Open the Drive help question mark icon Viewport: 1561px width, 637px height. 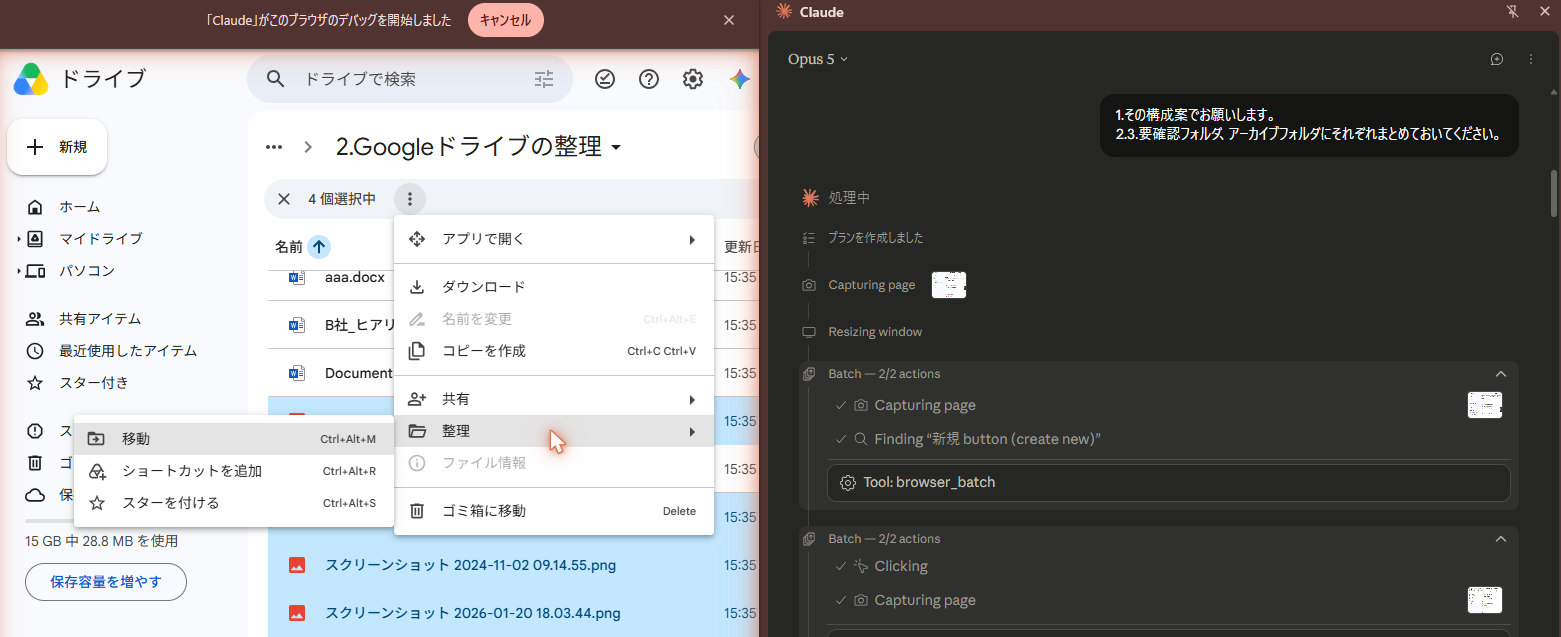coord(648,79)
